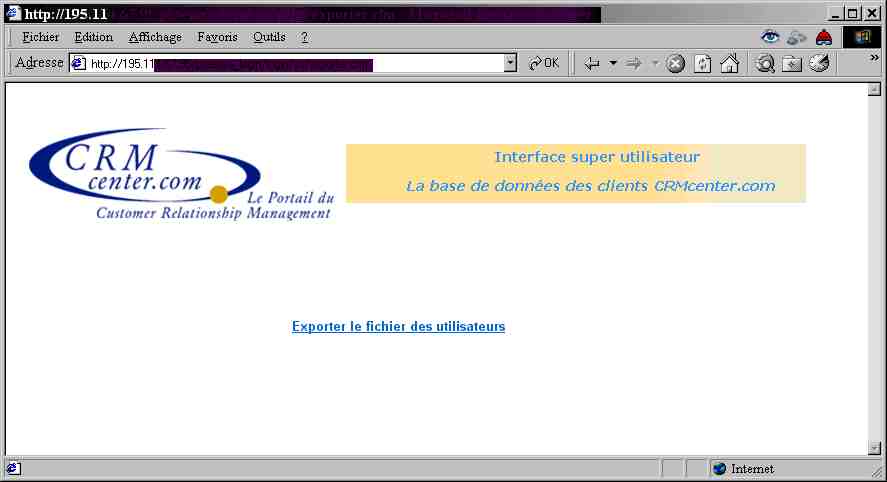Click the vertical scrollbar down arrow
Viewport: 887px width, 482px height.
pos(874,448)
